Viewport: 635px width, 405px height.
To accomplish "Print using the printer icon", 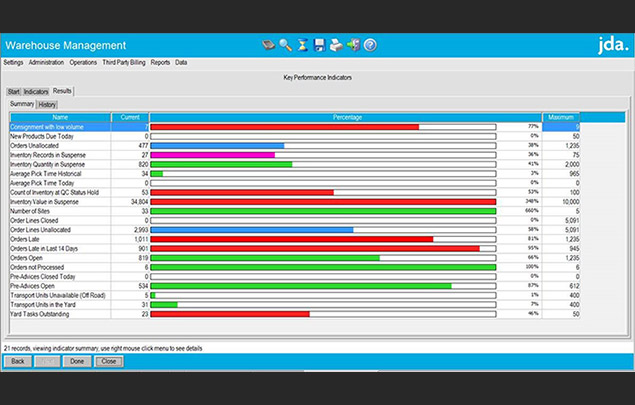I will [336, 45].
